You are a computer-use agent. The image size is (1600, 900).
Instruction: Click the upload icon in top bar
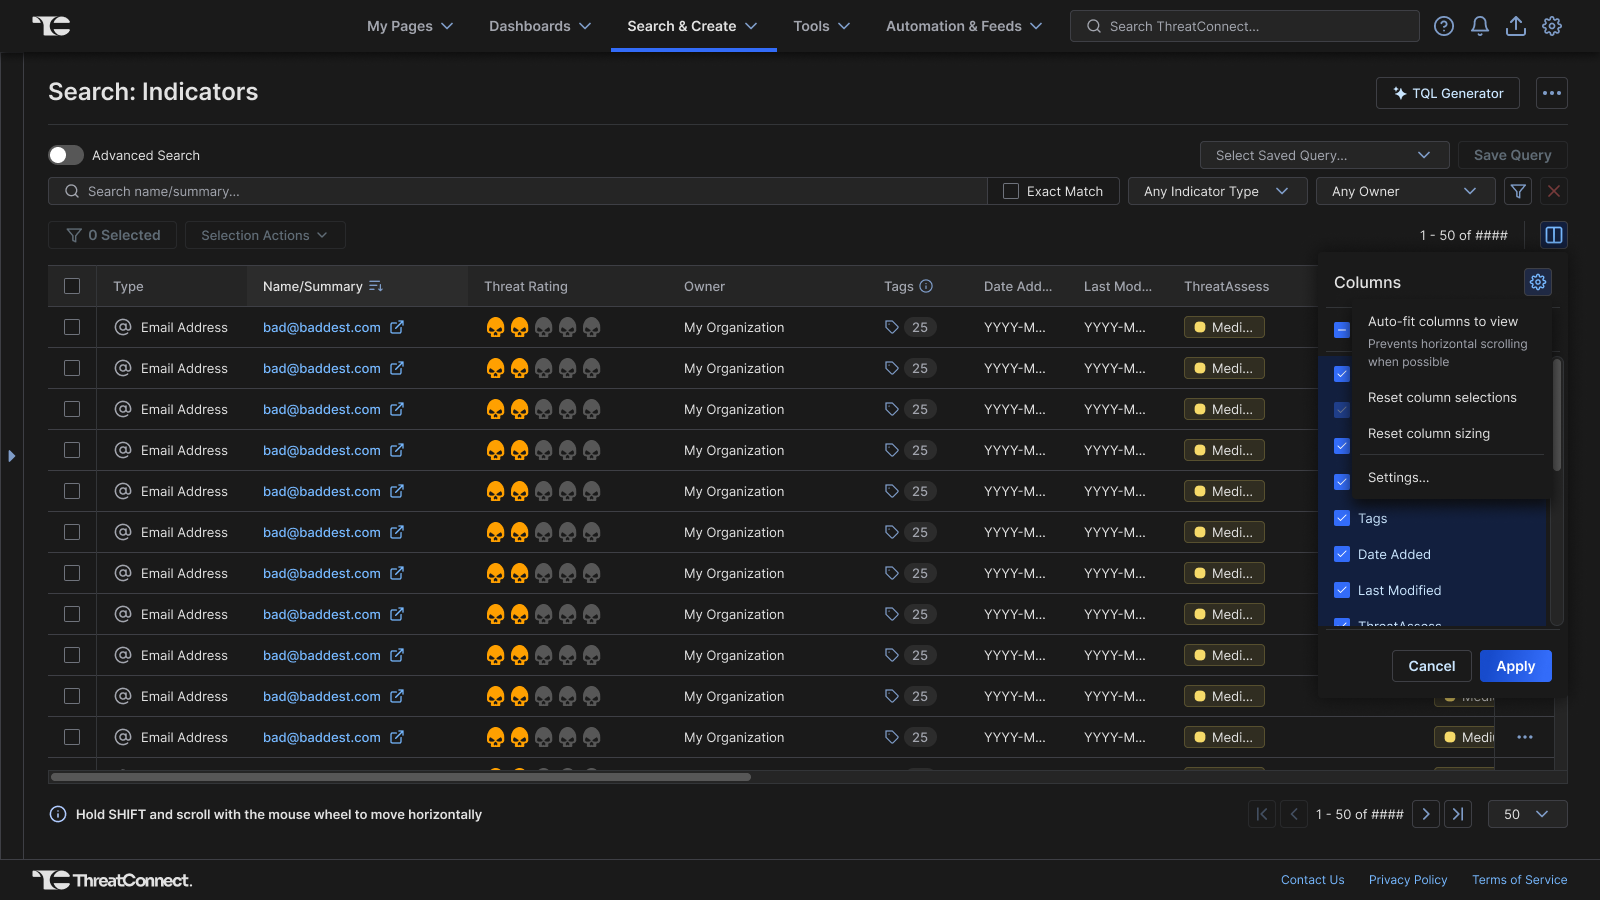[1515, 26]
